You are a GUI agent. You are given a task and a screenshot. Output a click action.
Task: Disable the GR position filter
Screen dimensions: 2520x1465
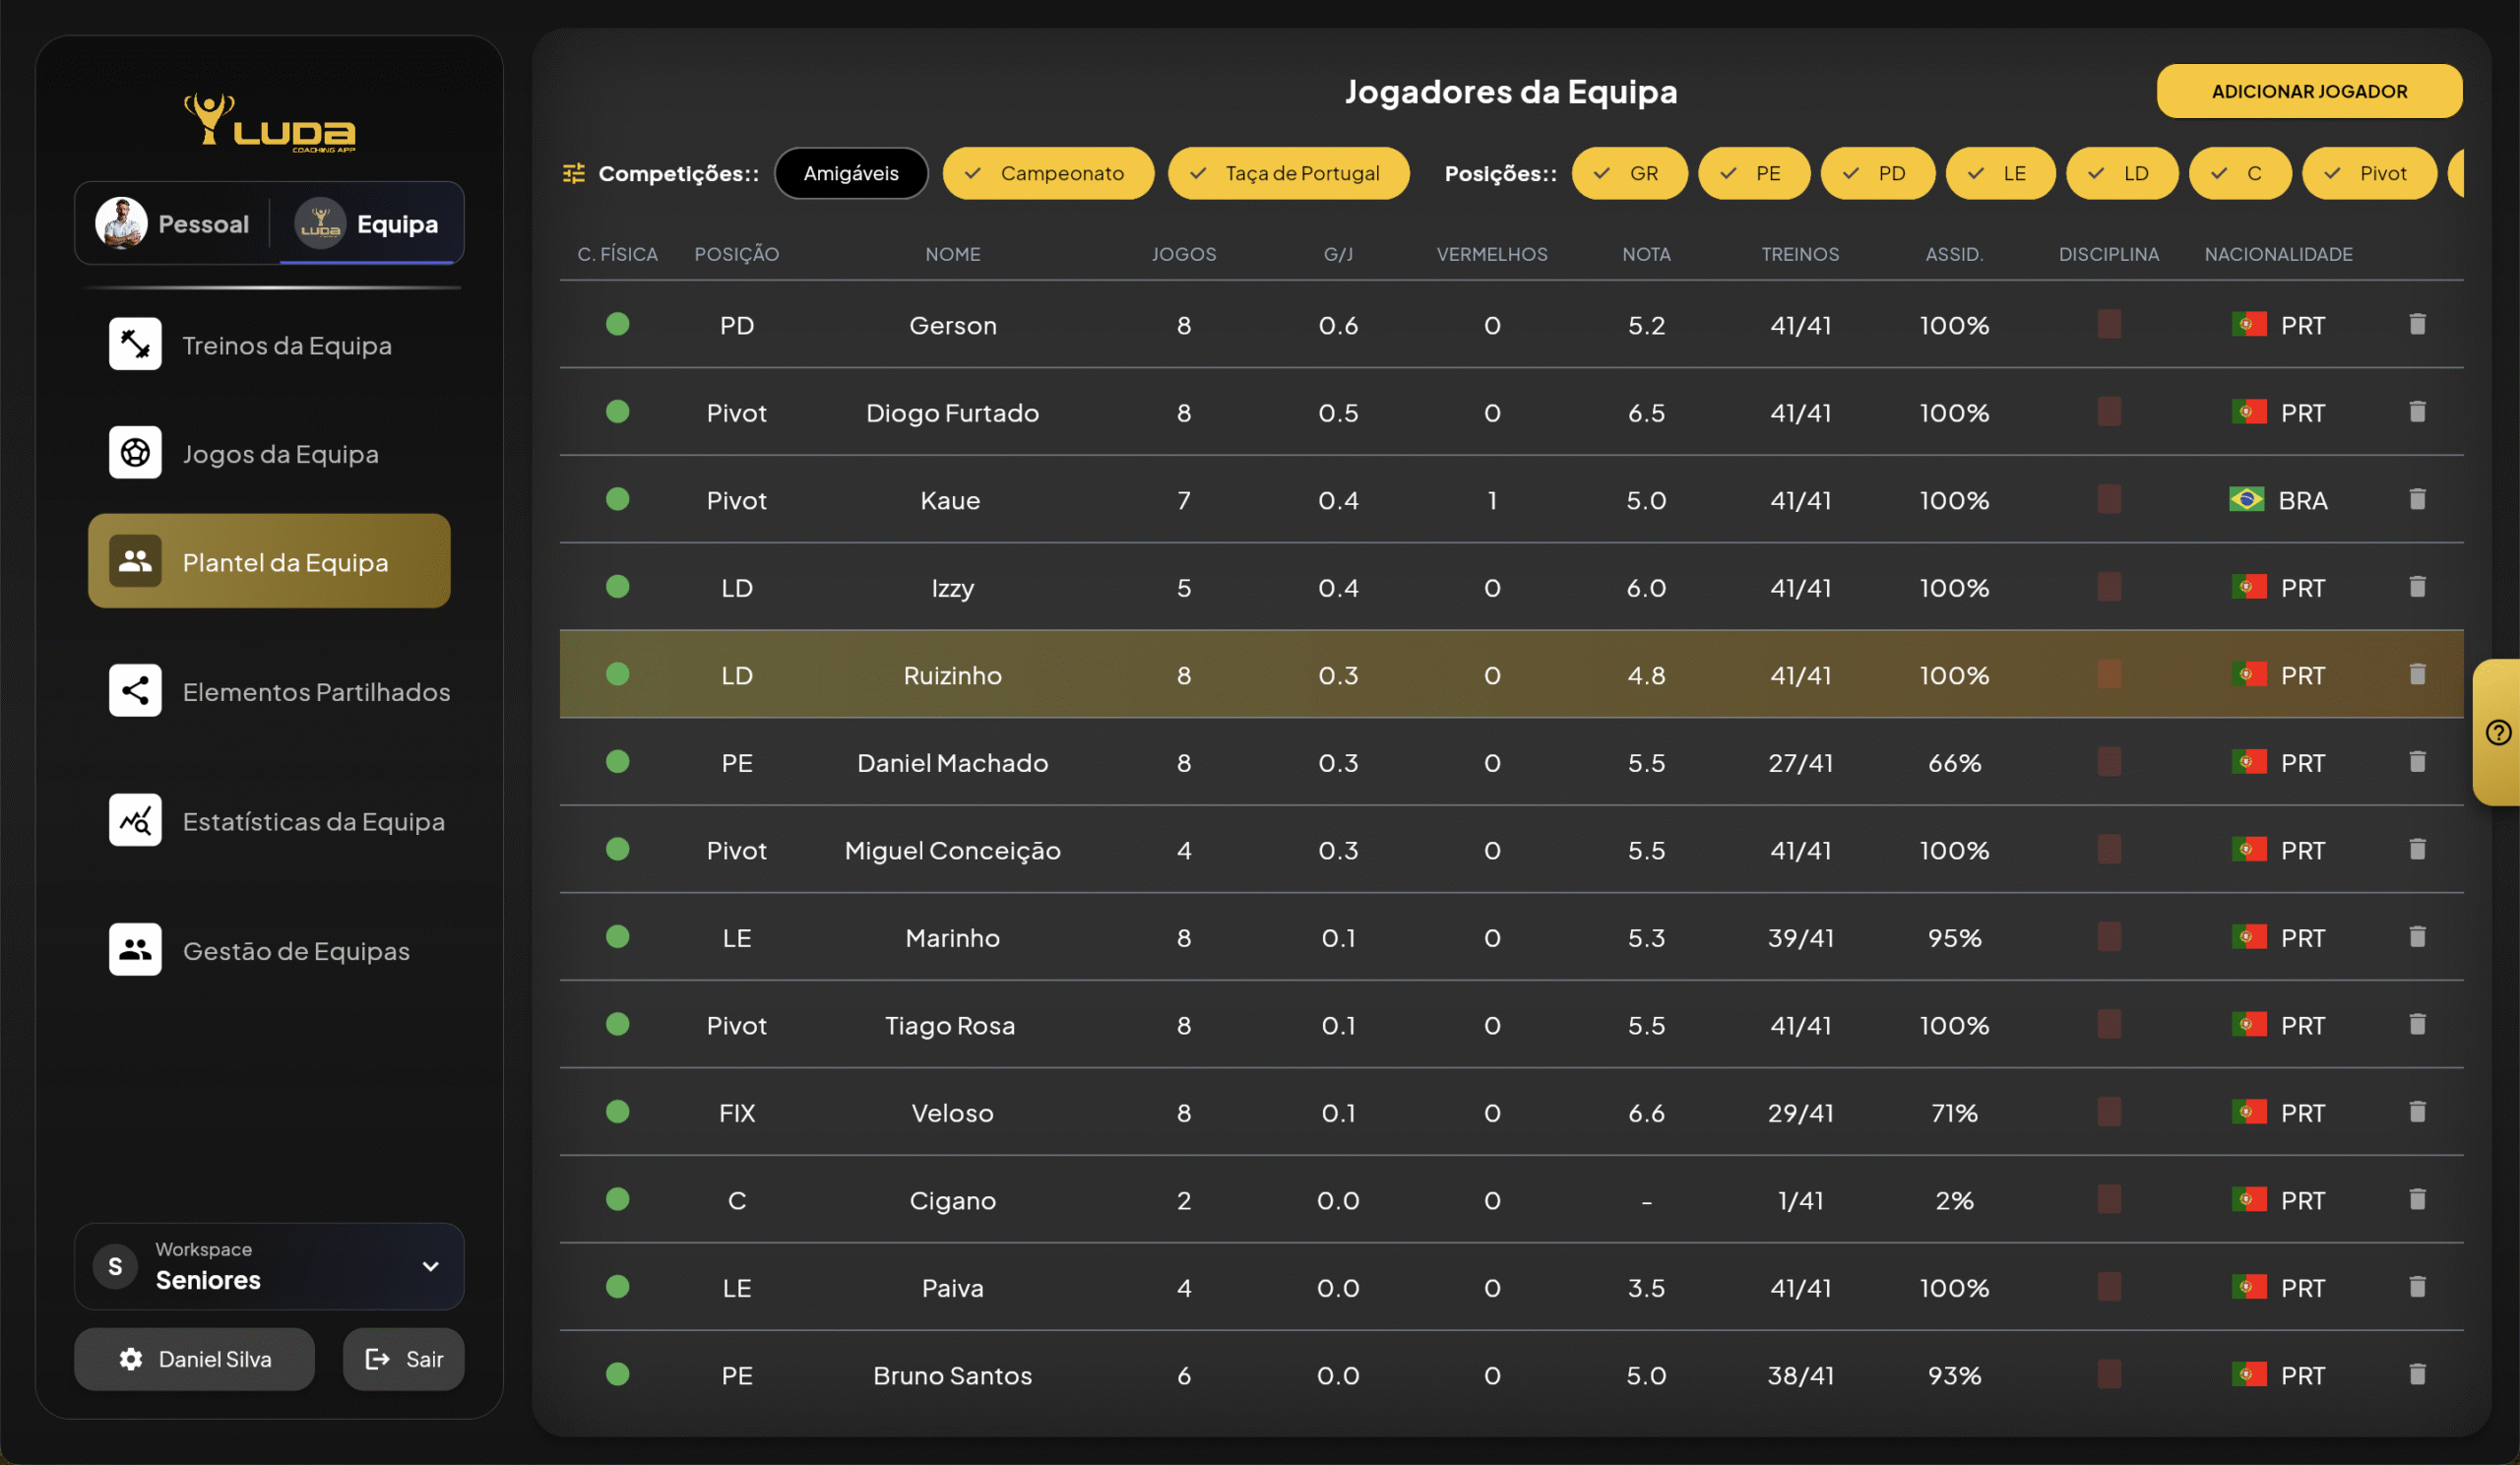(1629, 173)
